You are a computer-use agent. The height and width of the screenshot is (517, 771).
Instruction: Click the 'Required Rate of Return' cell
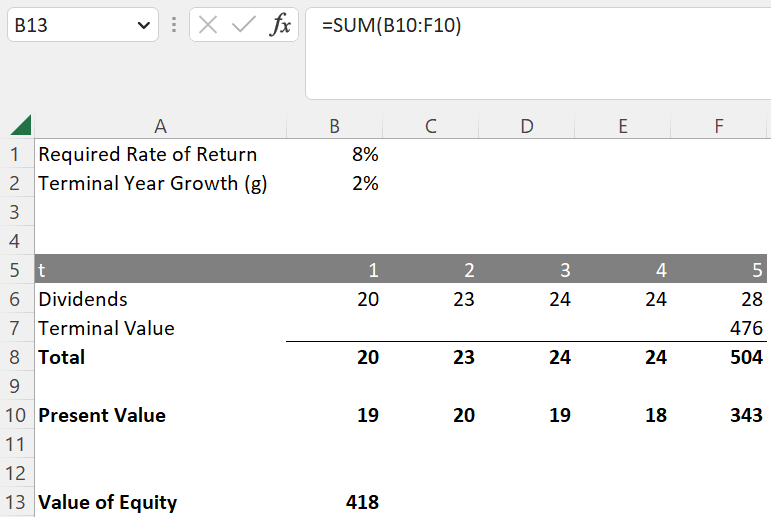point(160,154)
